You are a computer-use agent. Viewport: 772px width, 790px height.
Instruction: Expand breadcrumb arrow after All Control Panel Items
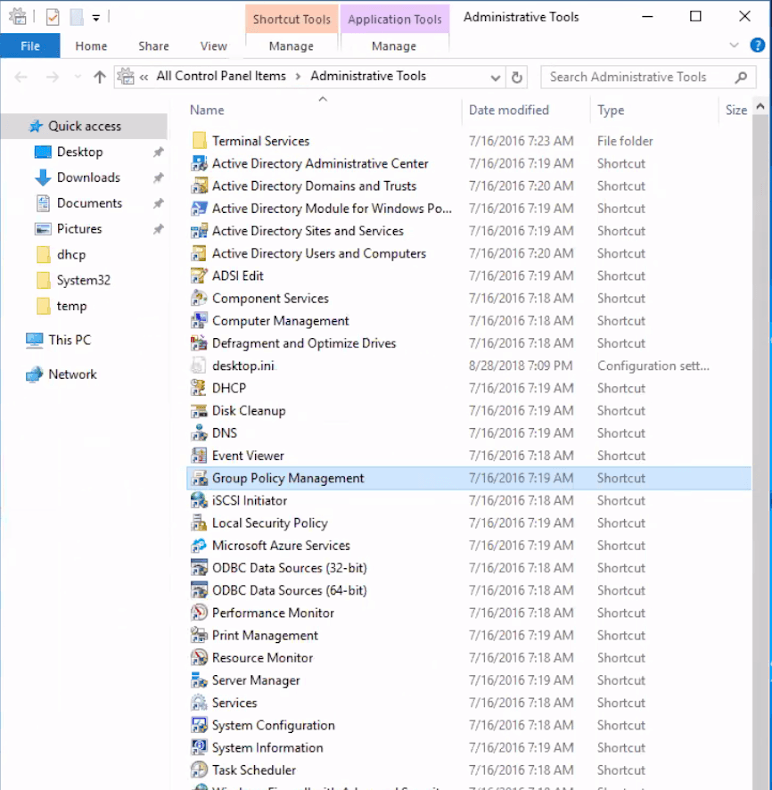coord(298,77)
